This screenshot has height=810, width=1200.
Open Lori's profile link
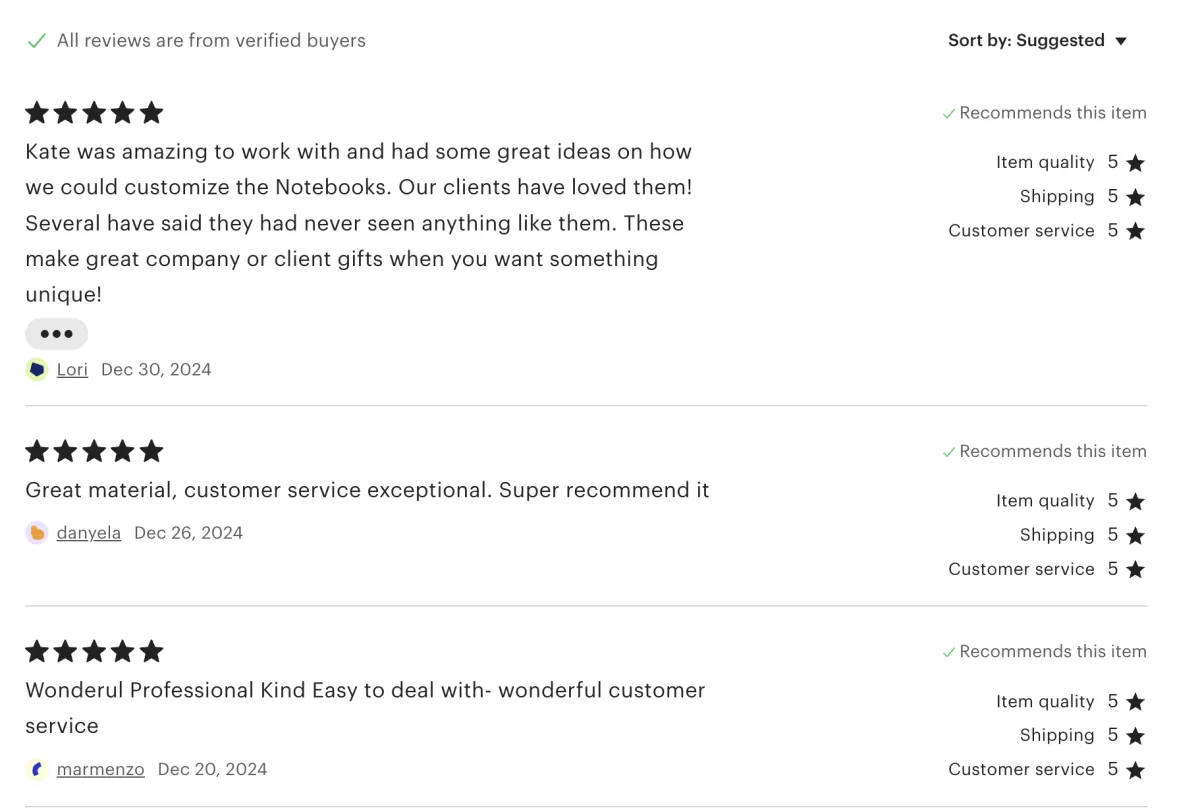click(72, 370)
